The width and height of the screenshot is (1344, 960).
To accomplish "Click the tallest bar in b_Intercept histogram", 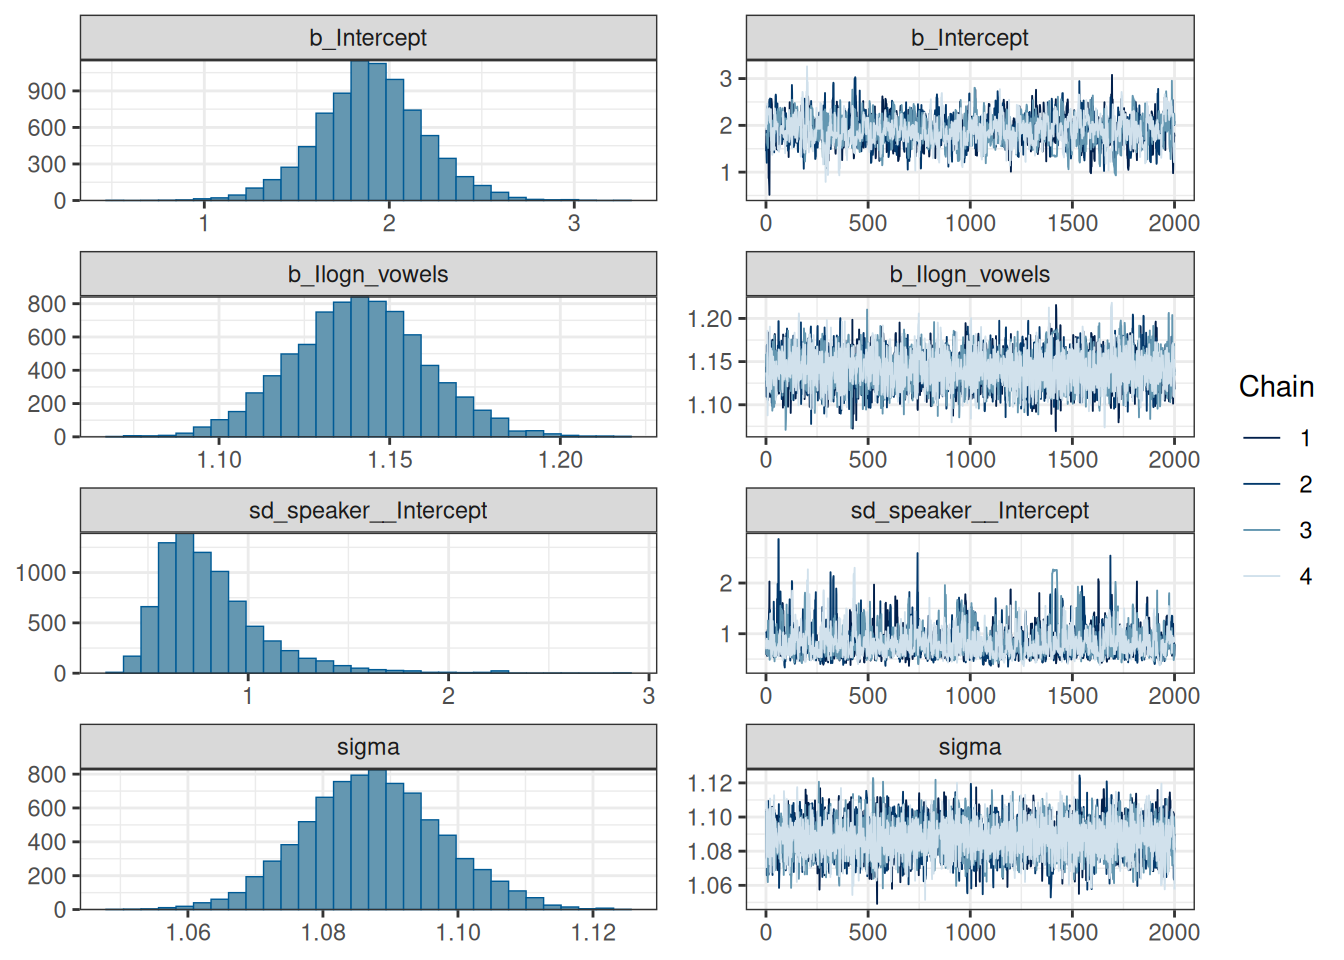I will pyautogui.click(x=360, y=130).
